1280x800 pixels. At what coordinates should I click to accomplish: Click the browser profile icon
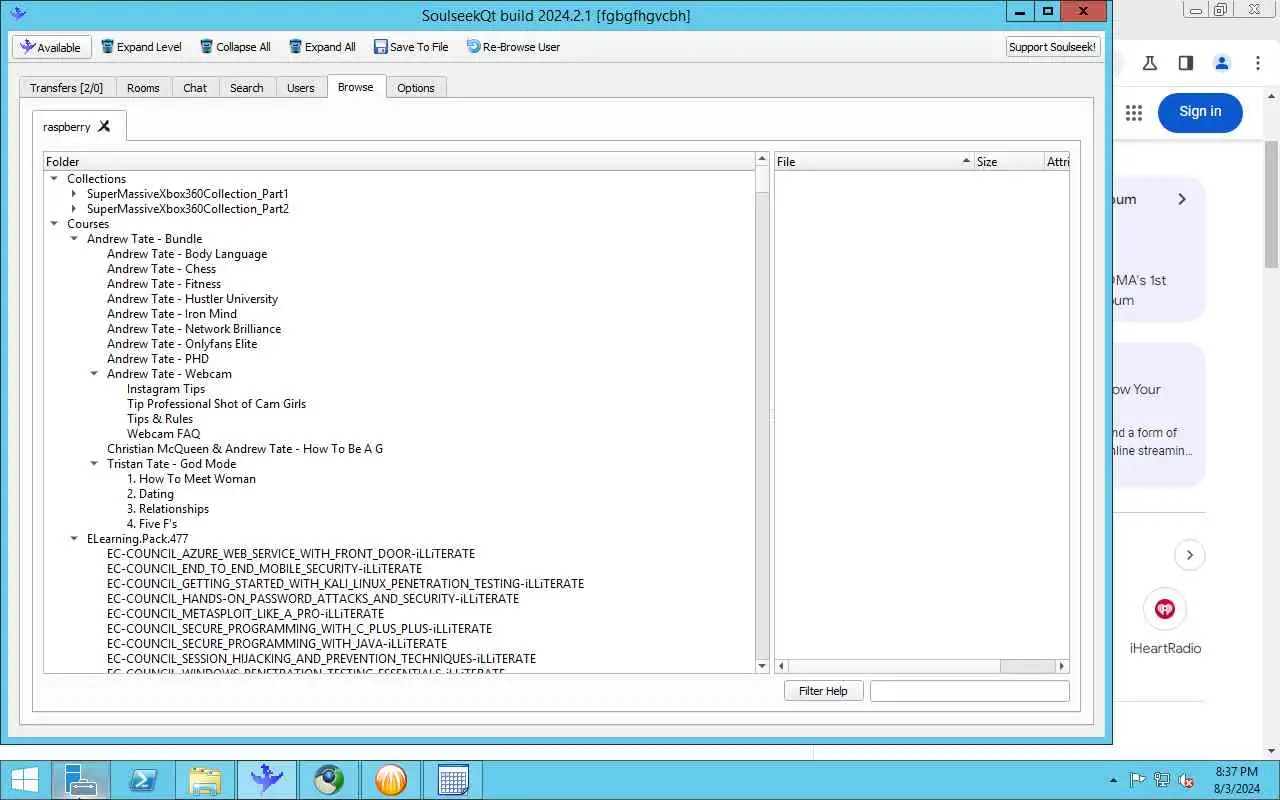(x=1222, y=63)
